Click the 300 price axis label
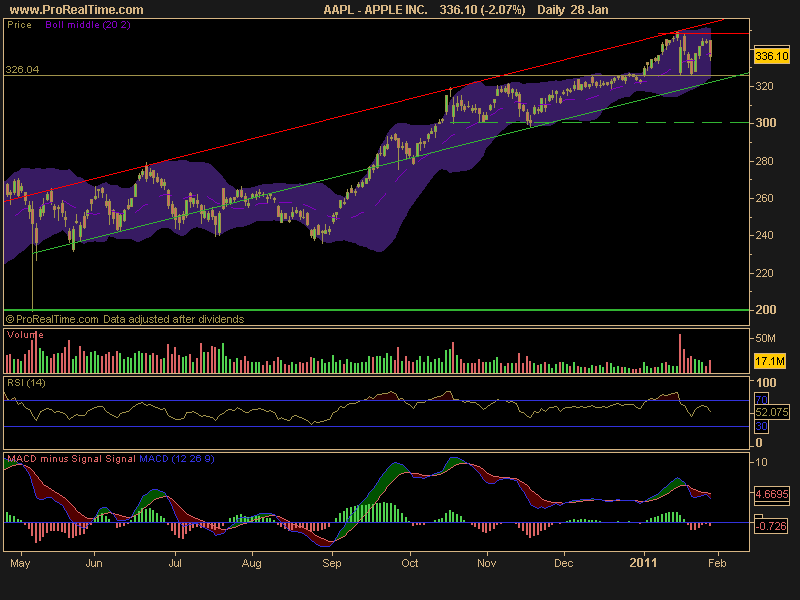 (765, 123)
